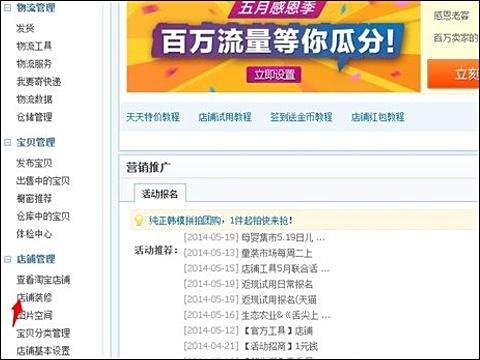The image size is (480, 360).
Task: Open 店铺基本设置 link
Action: [43, 350]
